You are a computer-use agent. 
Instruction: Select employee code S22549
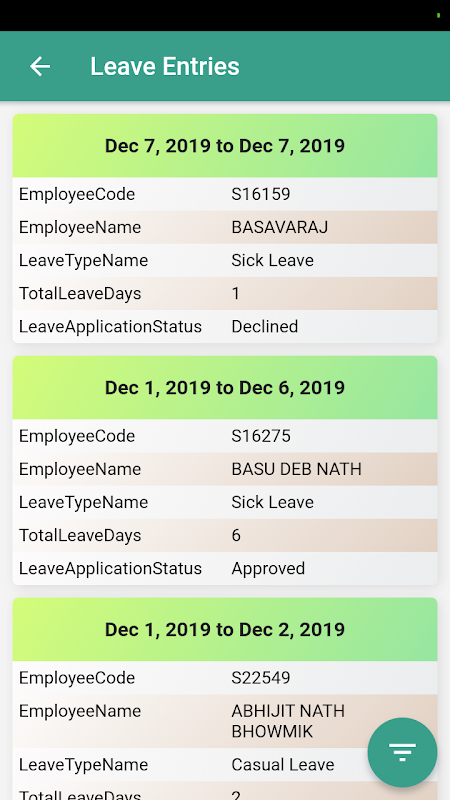click(261, 678)
